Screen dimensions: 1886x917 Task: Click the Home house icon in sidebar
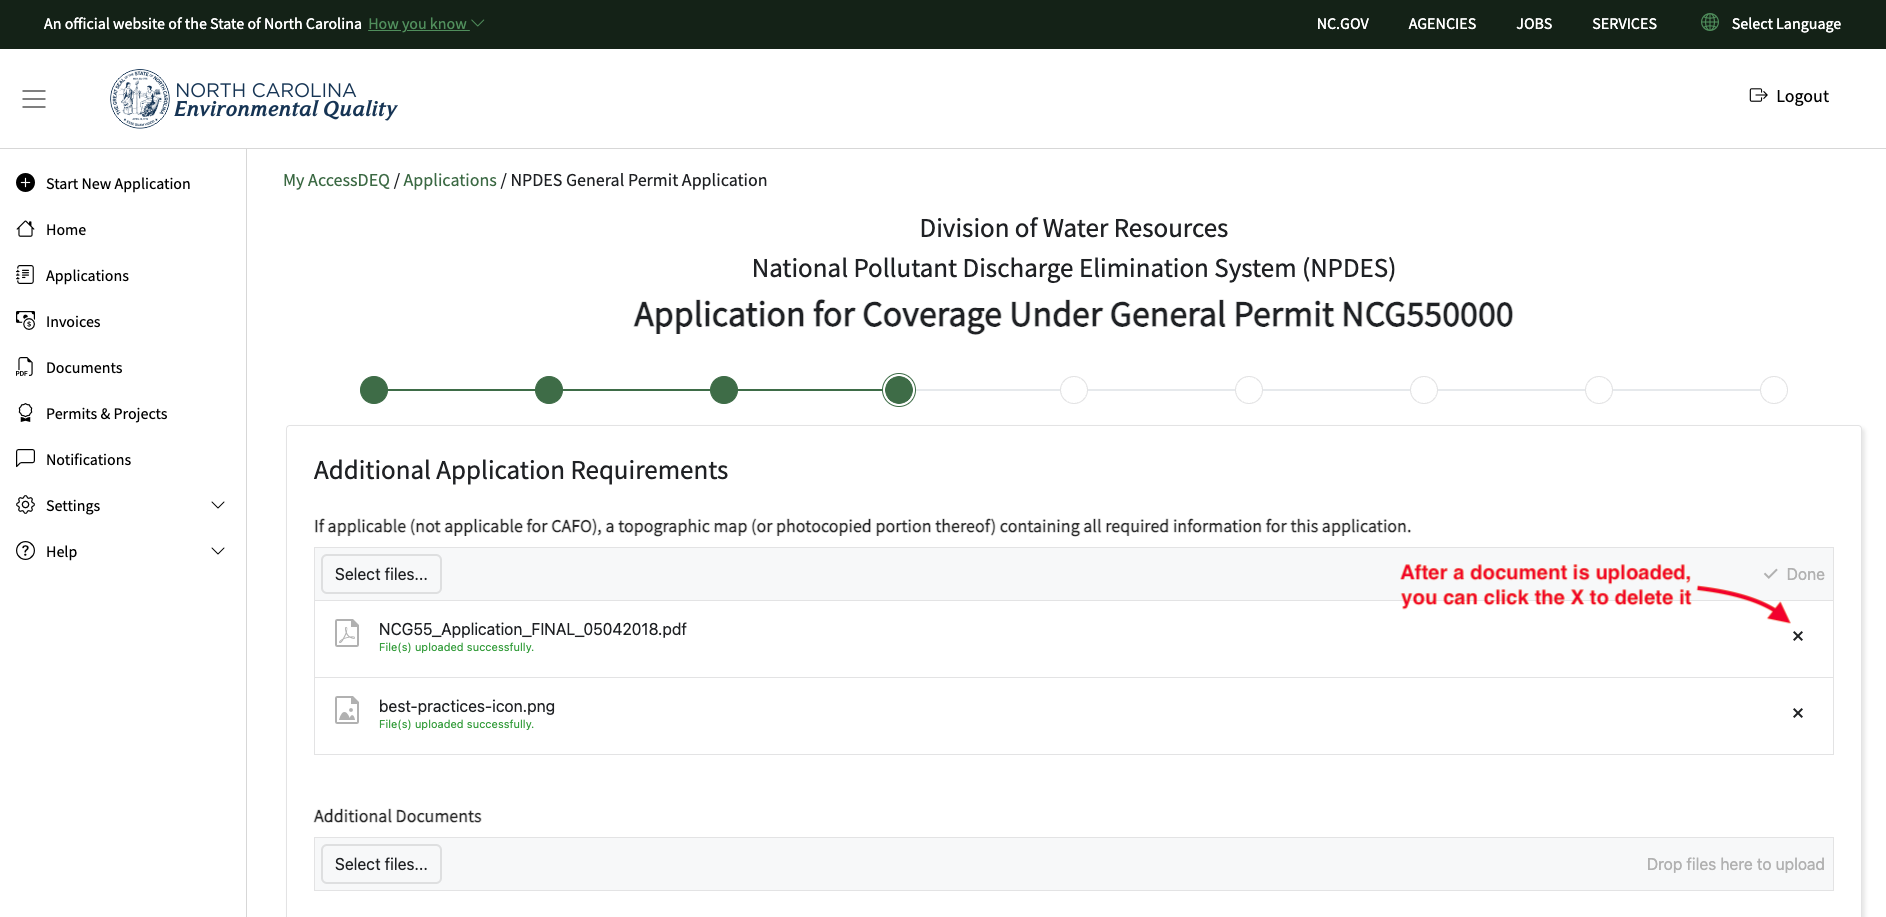click(x=26, y=229)
